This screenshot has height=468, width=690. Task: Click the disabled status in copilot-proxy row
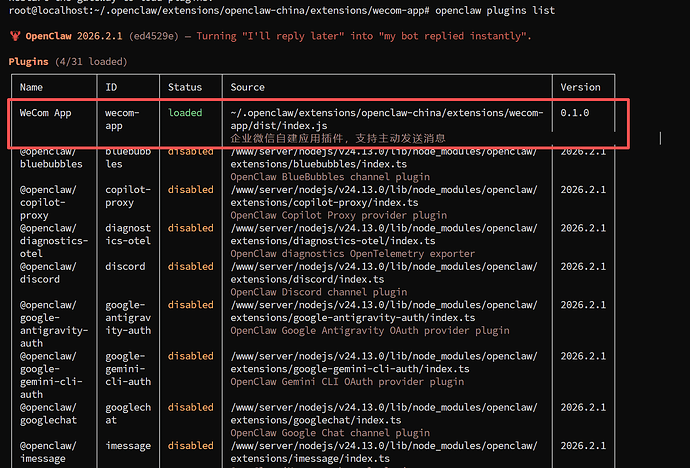point(191,190)
